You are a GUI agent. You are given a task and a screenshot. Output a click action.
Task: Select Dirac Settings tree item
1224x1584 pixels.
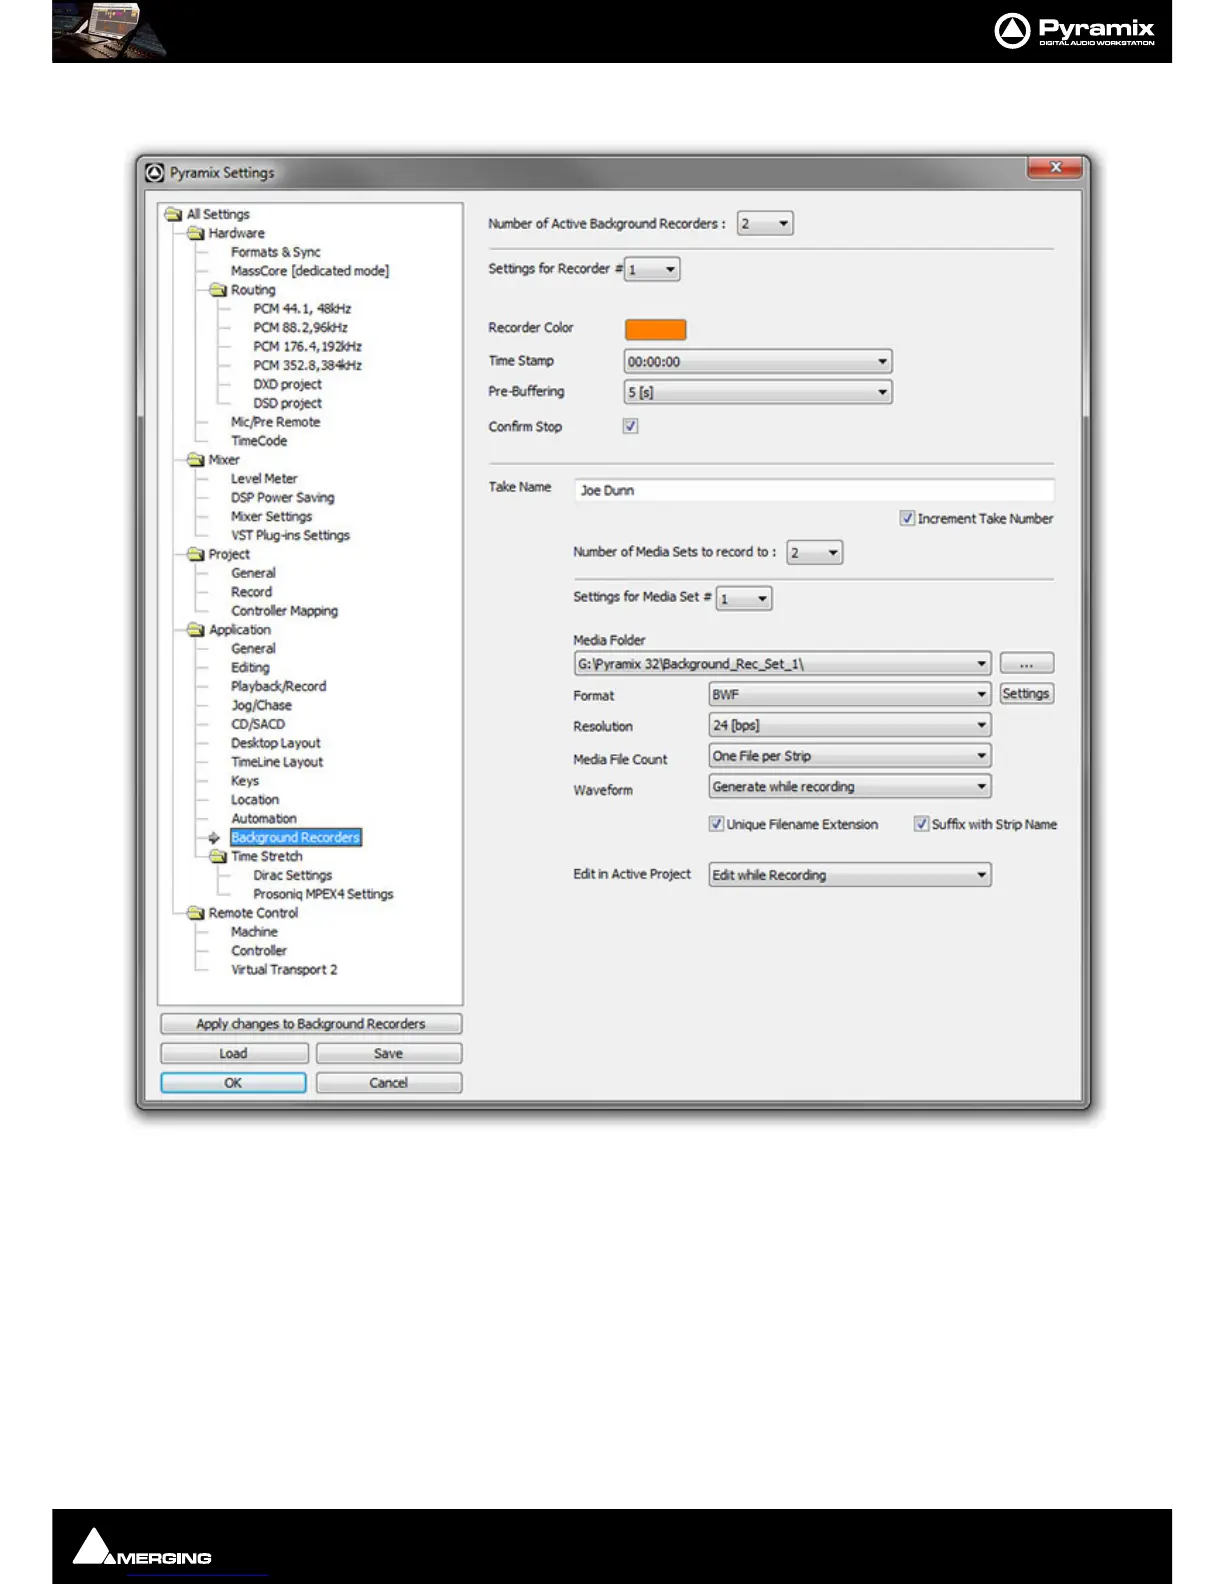293,876
